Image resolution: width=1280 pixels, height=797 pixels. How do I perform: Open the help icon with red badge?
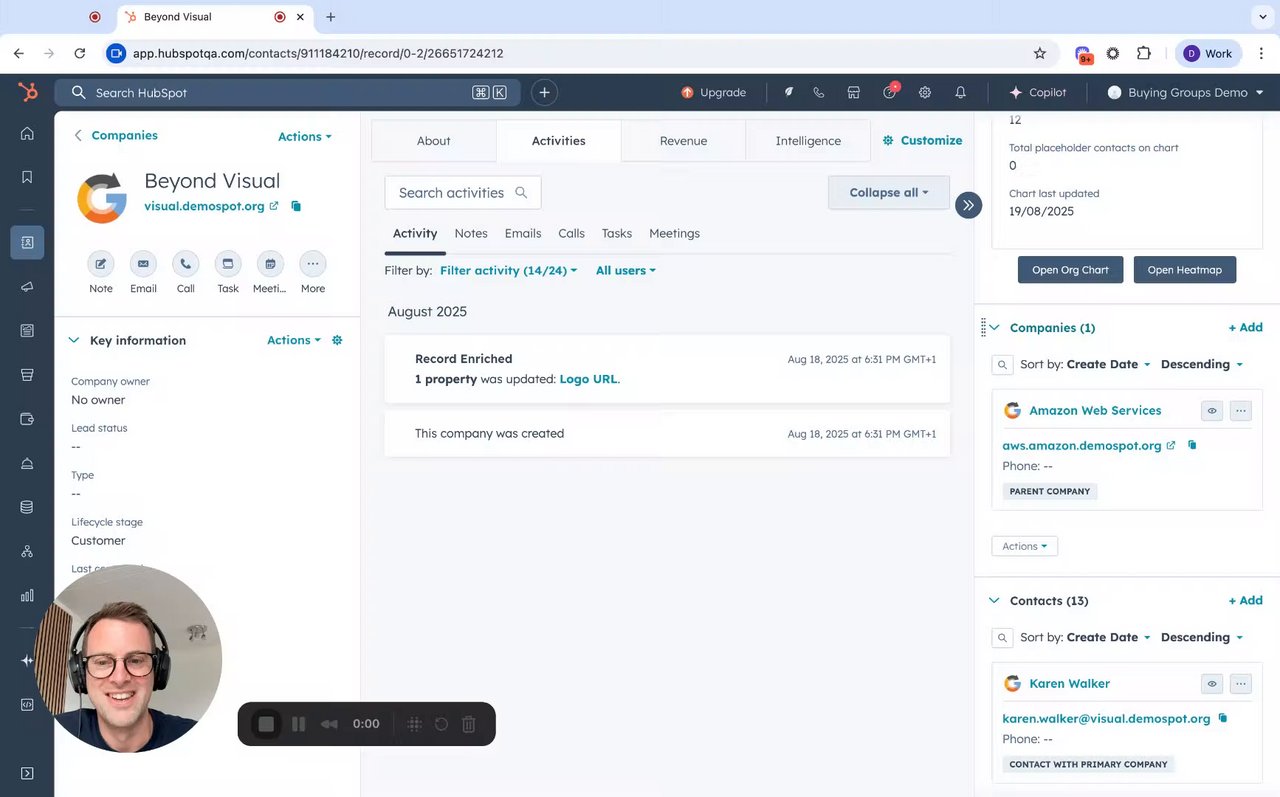point(889,92)
